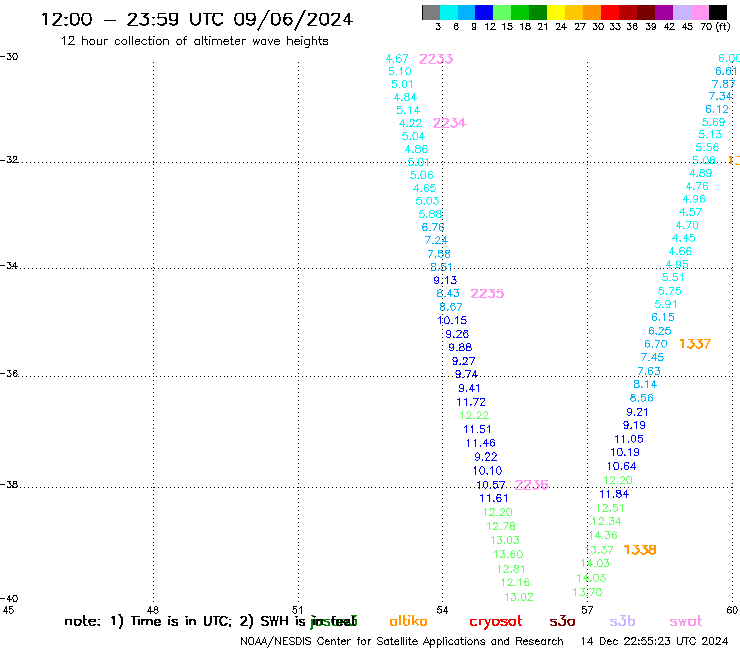This screenshot has height=650, width=740.
Task: Select the pink 2233 time label
Action: (x=436, y=59)
